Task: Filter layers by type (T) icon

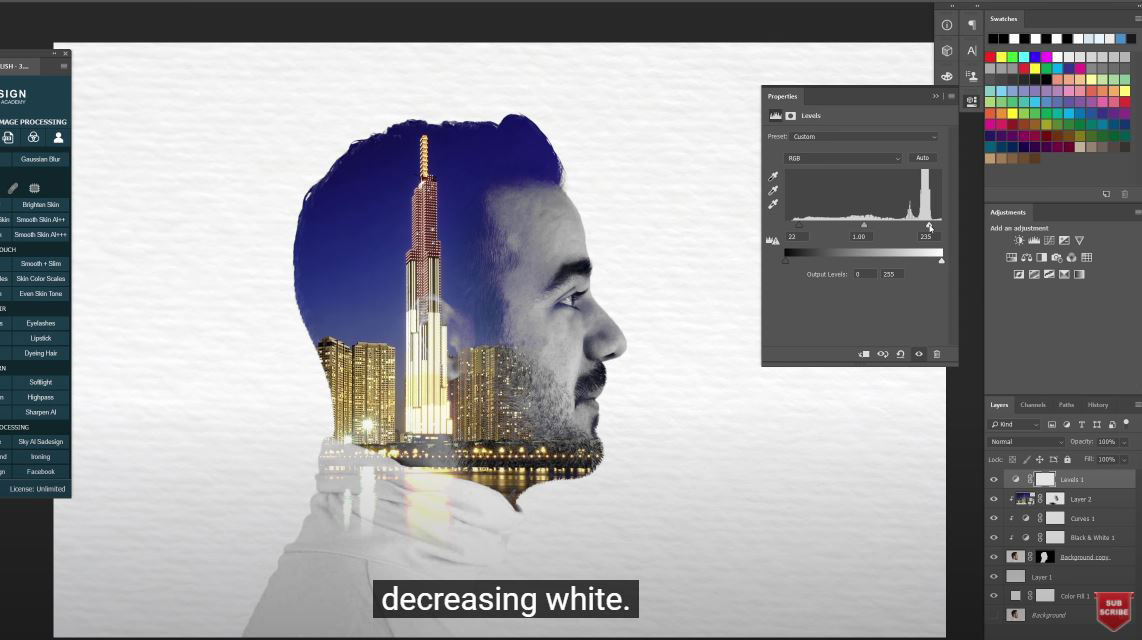Action: pyautogui.click(x=1082, y=424)
